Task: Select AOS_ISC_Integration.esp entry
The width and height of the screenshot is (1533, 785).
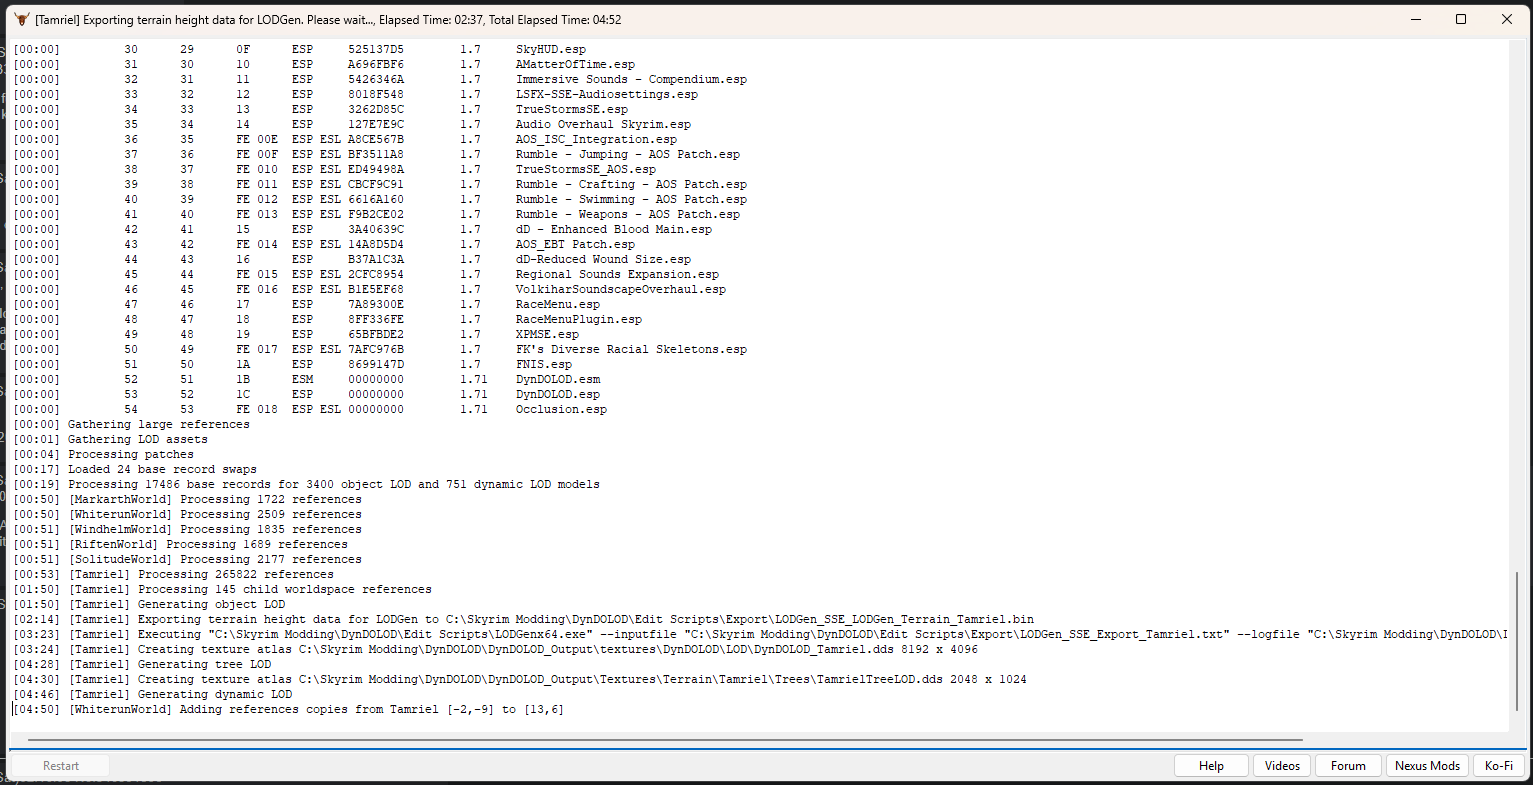Action: (x=596, y=139)
